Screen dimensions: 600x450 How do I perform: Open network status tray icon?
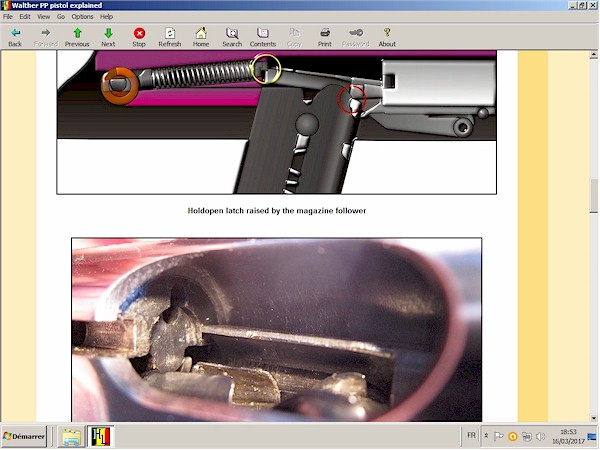[x=527, y=436]
